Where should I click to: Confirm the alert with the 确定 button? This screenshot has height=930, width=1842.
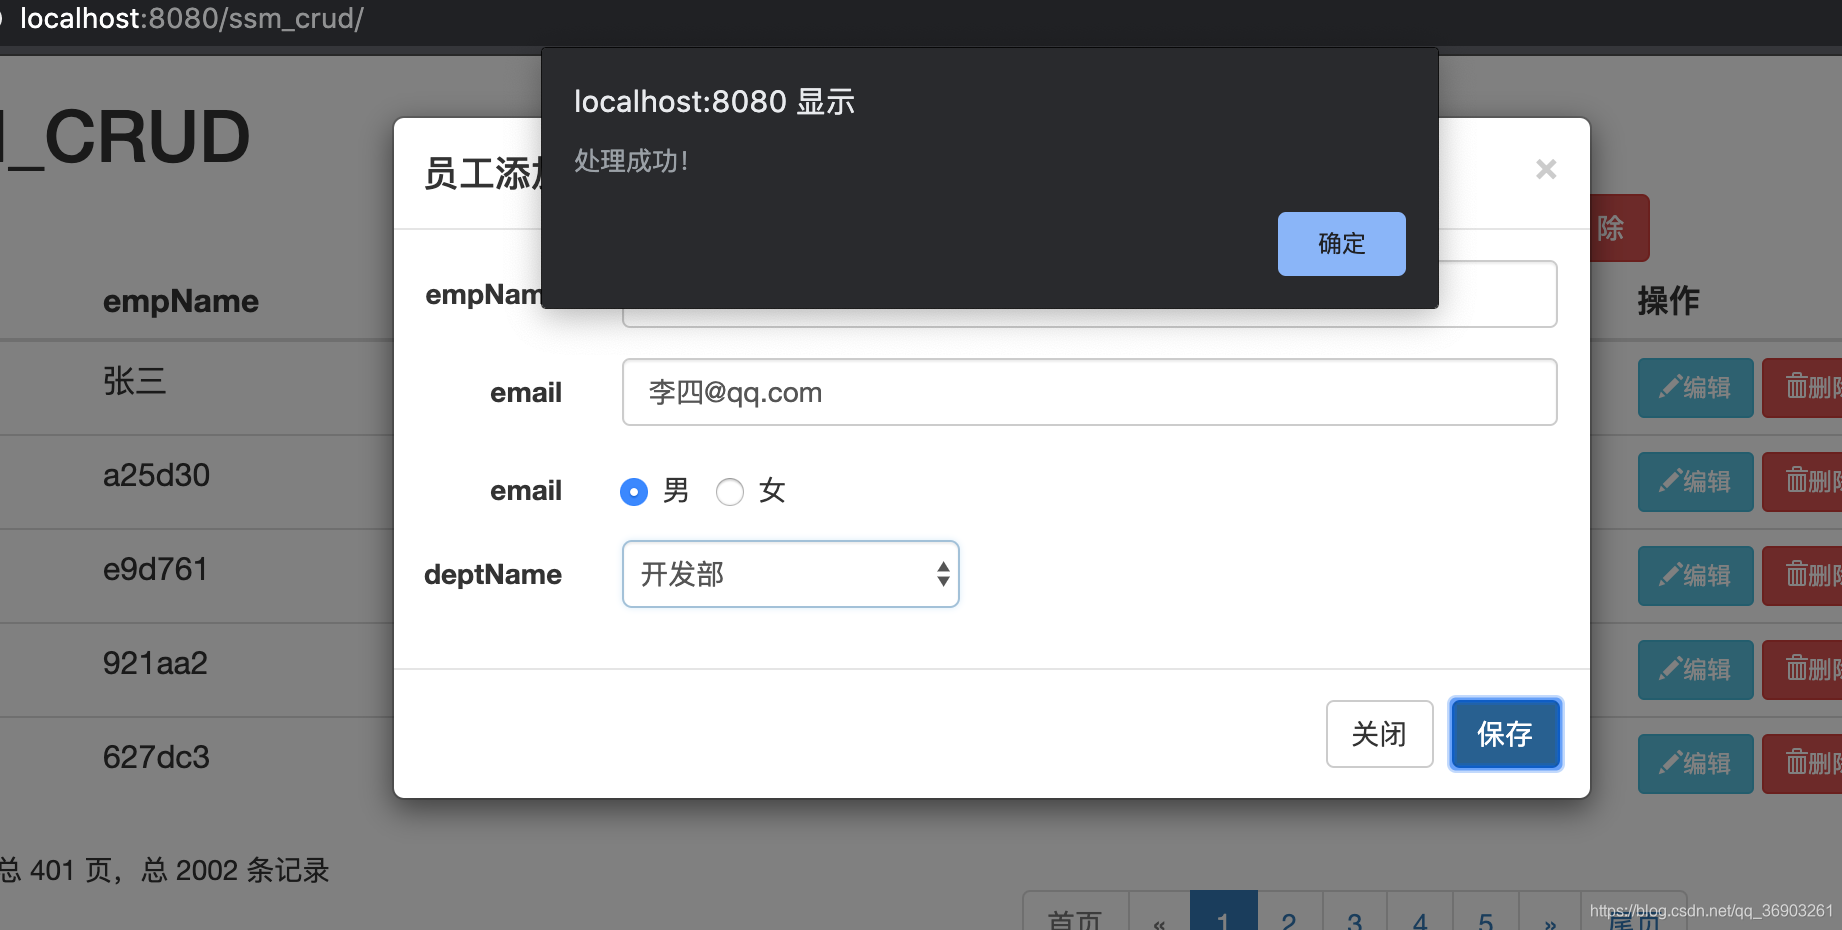pos(1341,244)
